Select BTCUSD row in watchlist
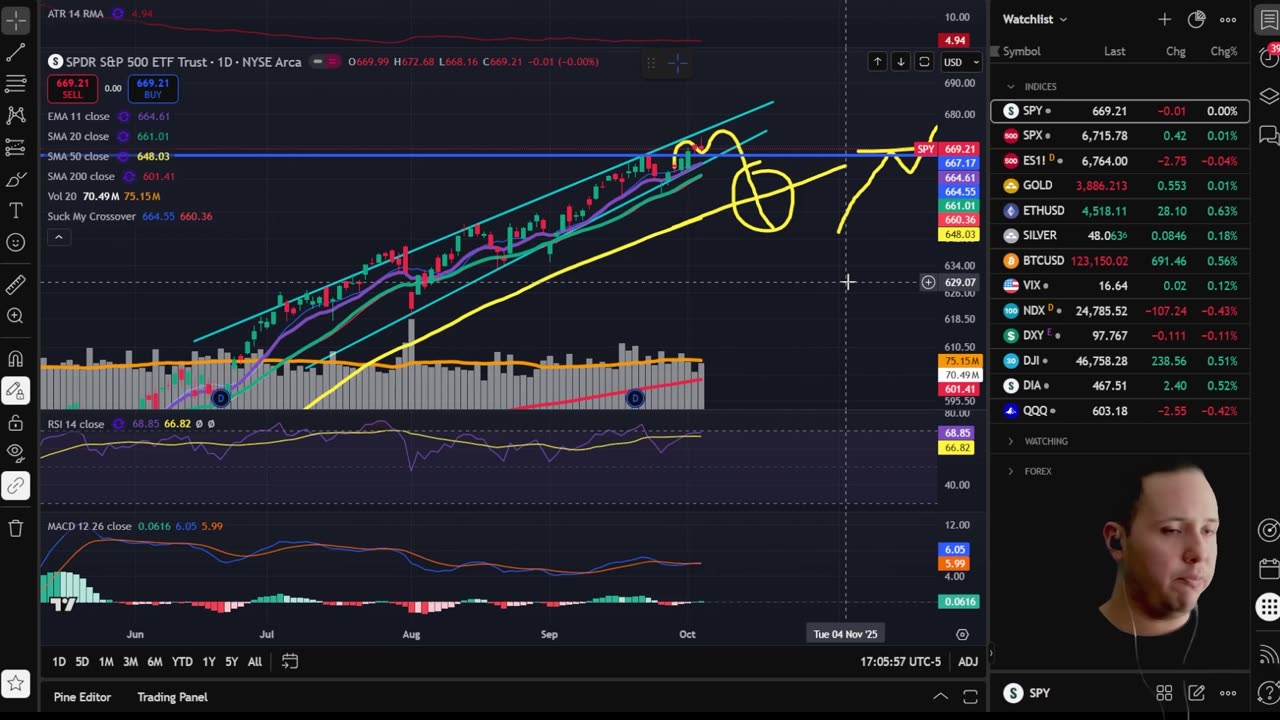 [x=1120, y=261]
